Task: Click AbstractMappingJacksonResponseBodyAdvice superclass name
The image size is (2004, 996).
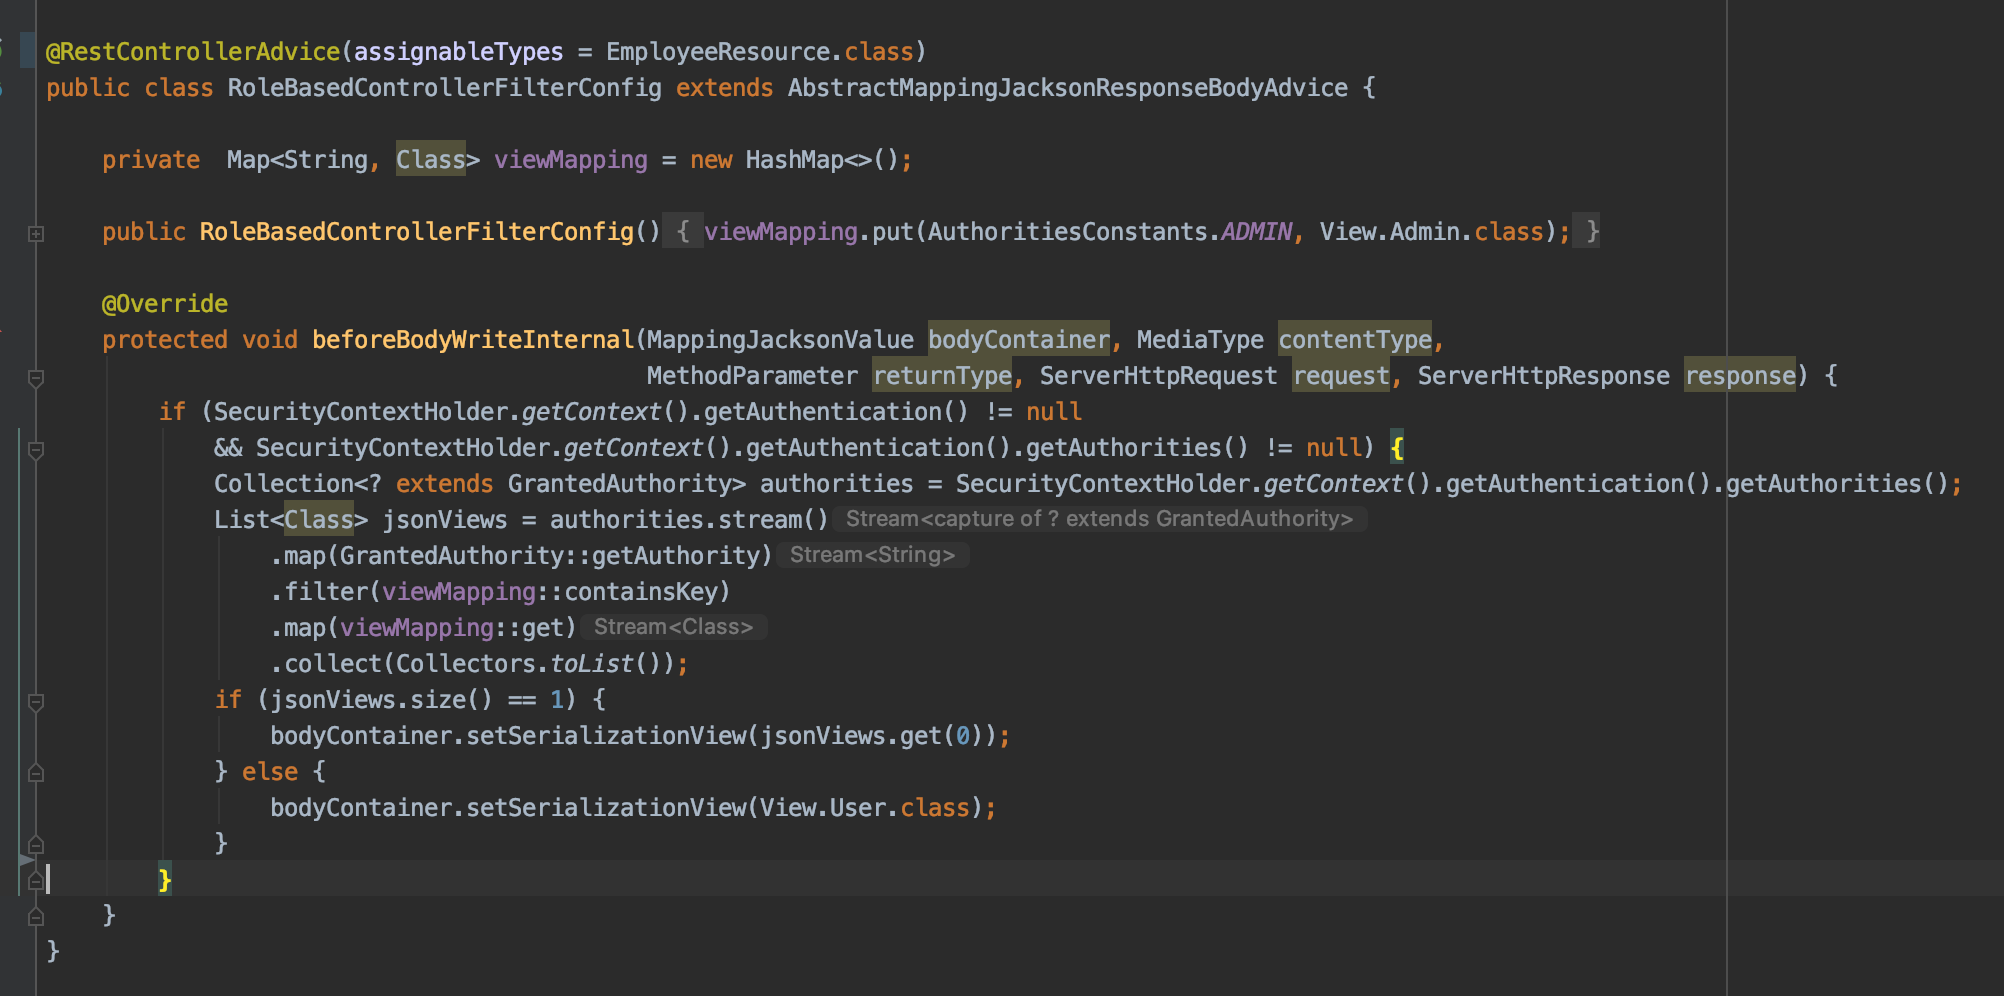Action: click(1067, 88)
